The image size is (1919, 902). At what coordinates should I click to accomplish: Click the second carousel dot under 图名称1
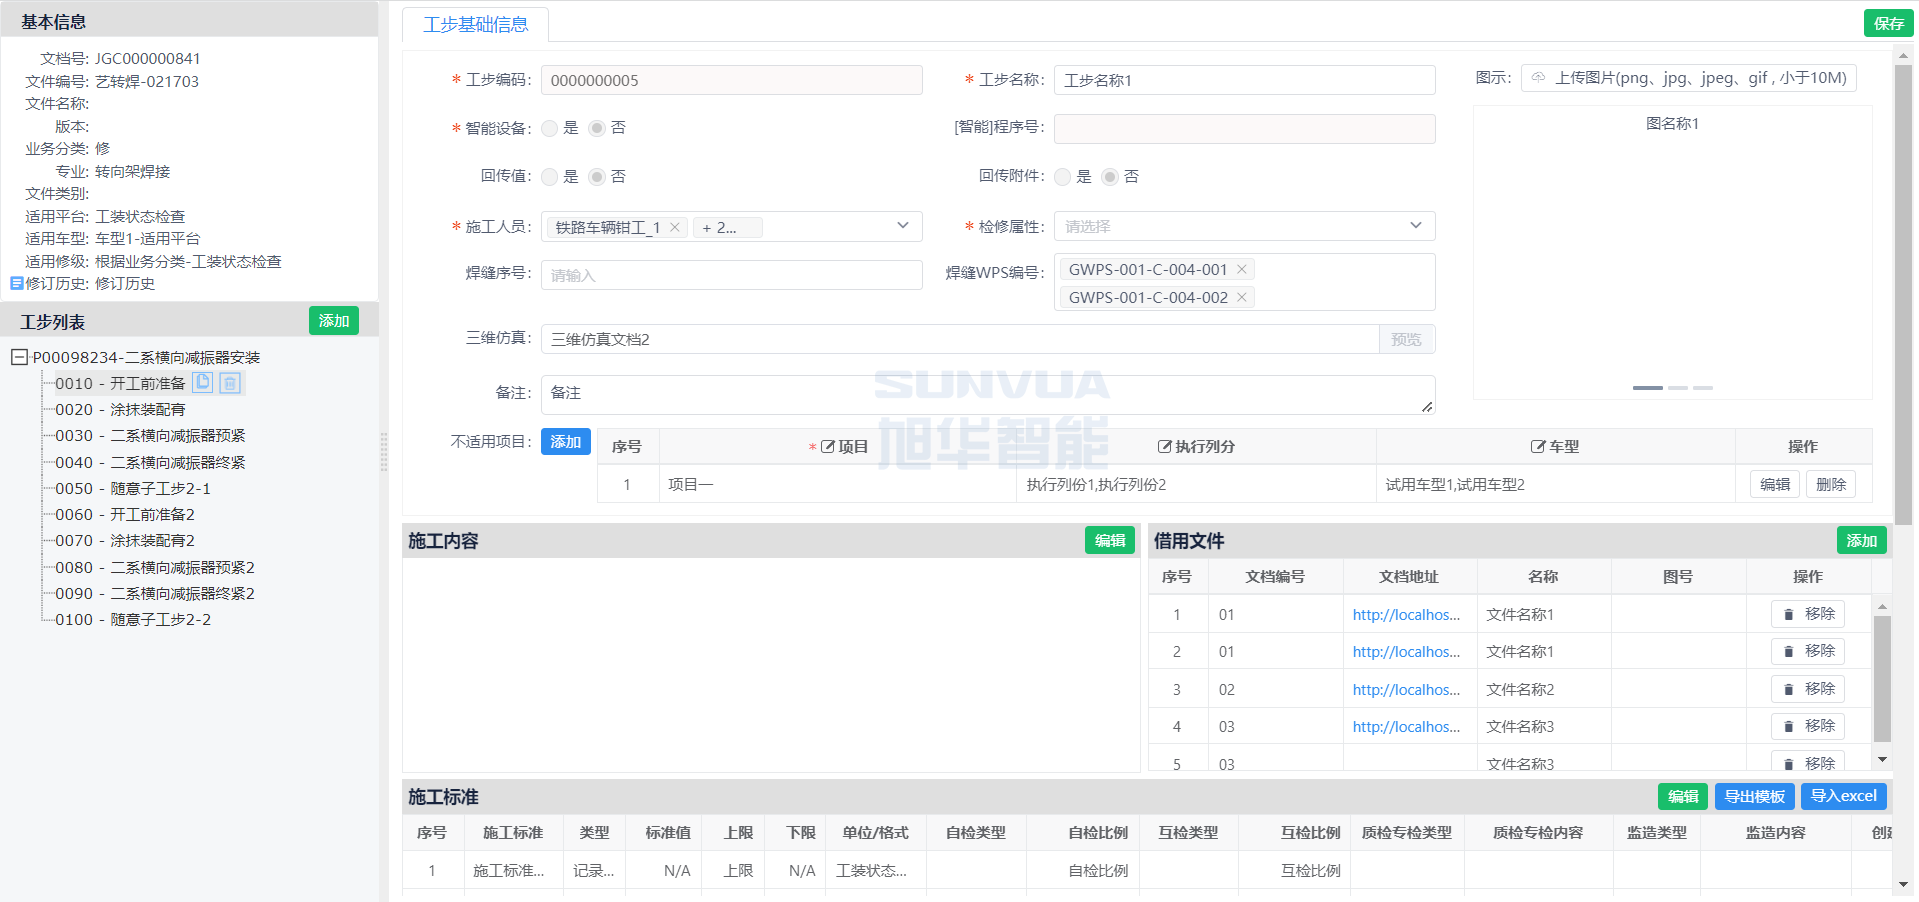1677,388
